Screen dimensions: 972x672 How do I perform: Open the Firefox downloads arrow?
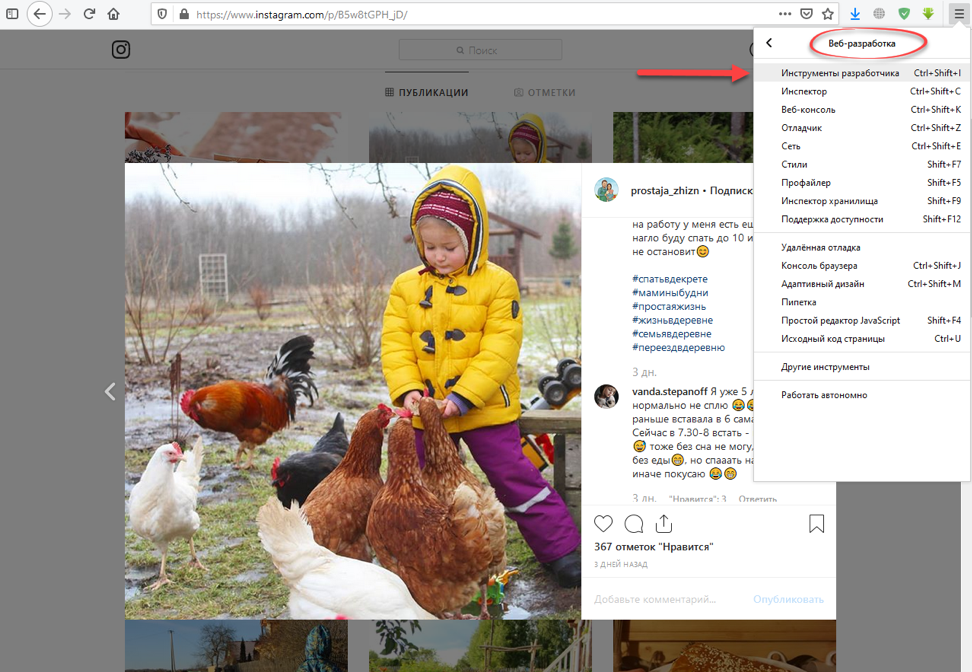coord(855,14)
